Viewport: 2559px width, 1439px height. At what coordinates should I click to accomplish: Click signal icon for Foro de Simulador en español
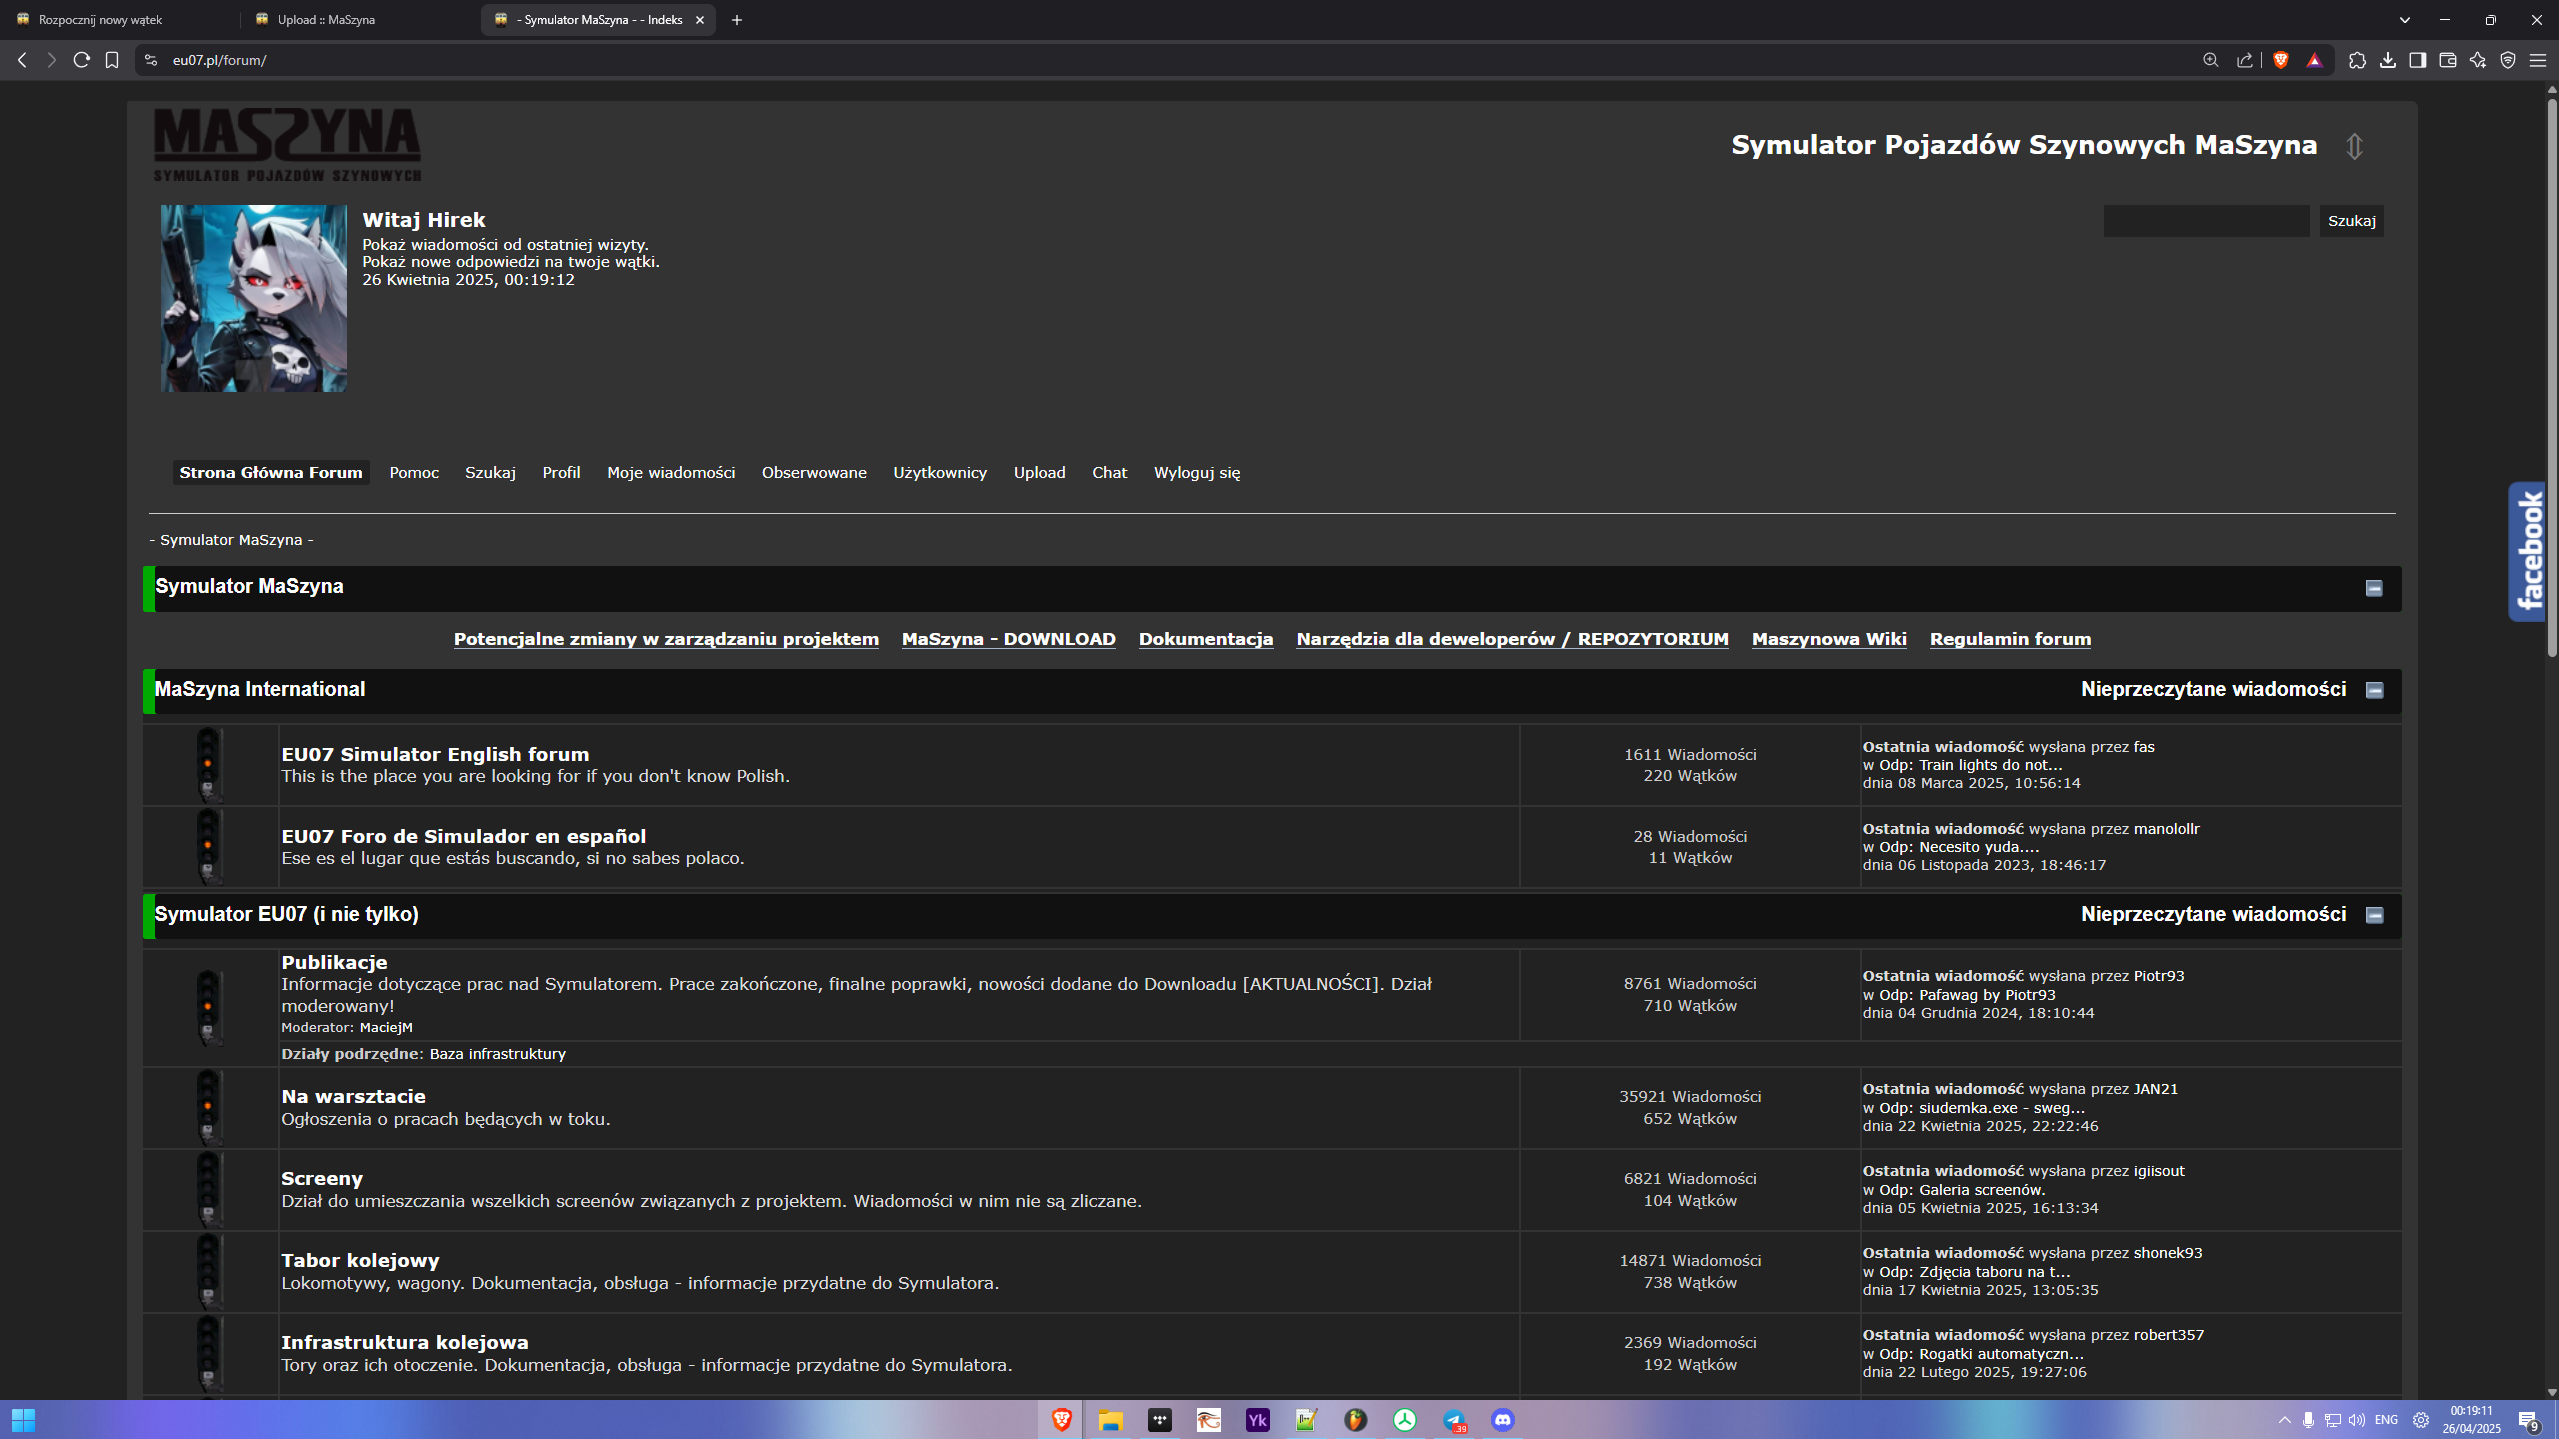pos(208,847)
